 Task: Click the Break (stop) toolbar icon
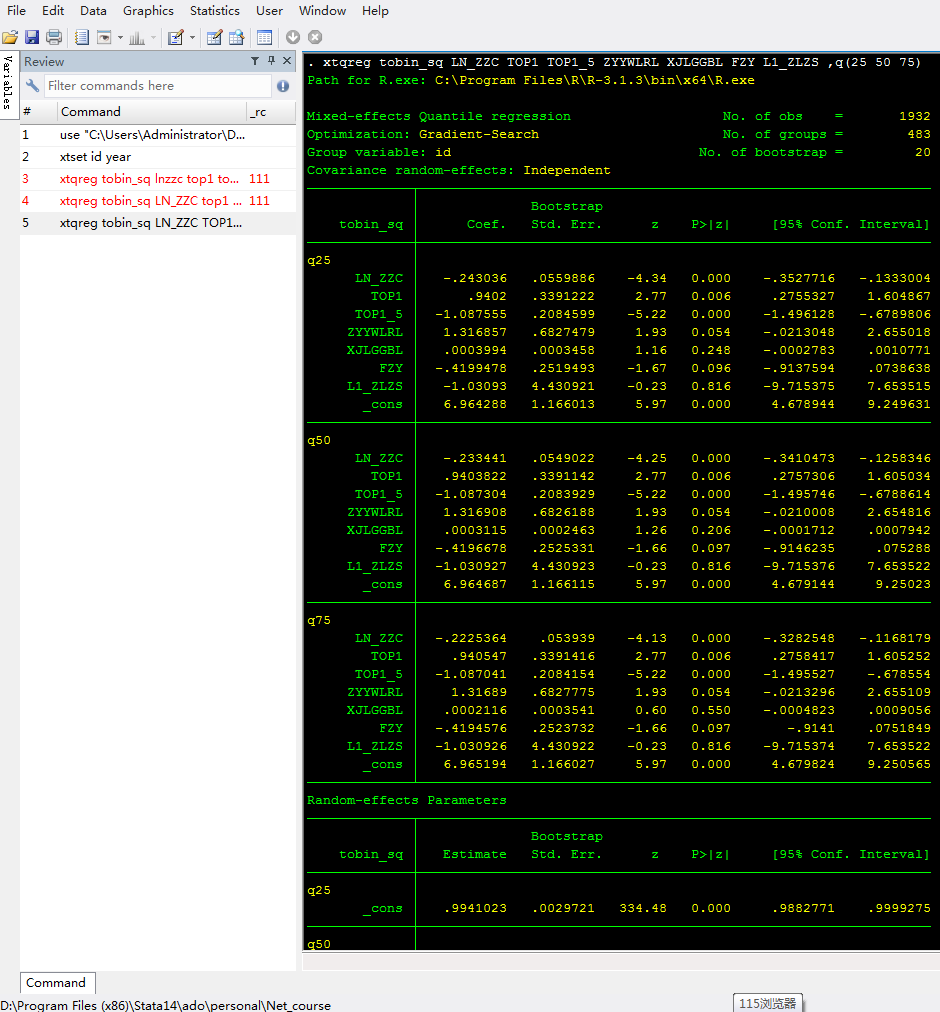click(x=315, y=38)
